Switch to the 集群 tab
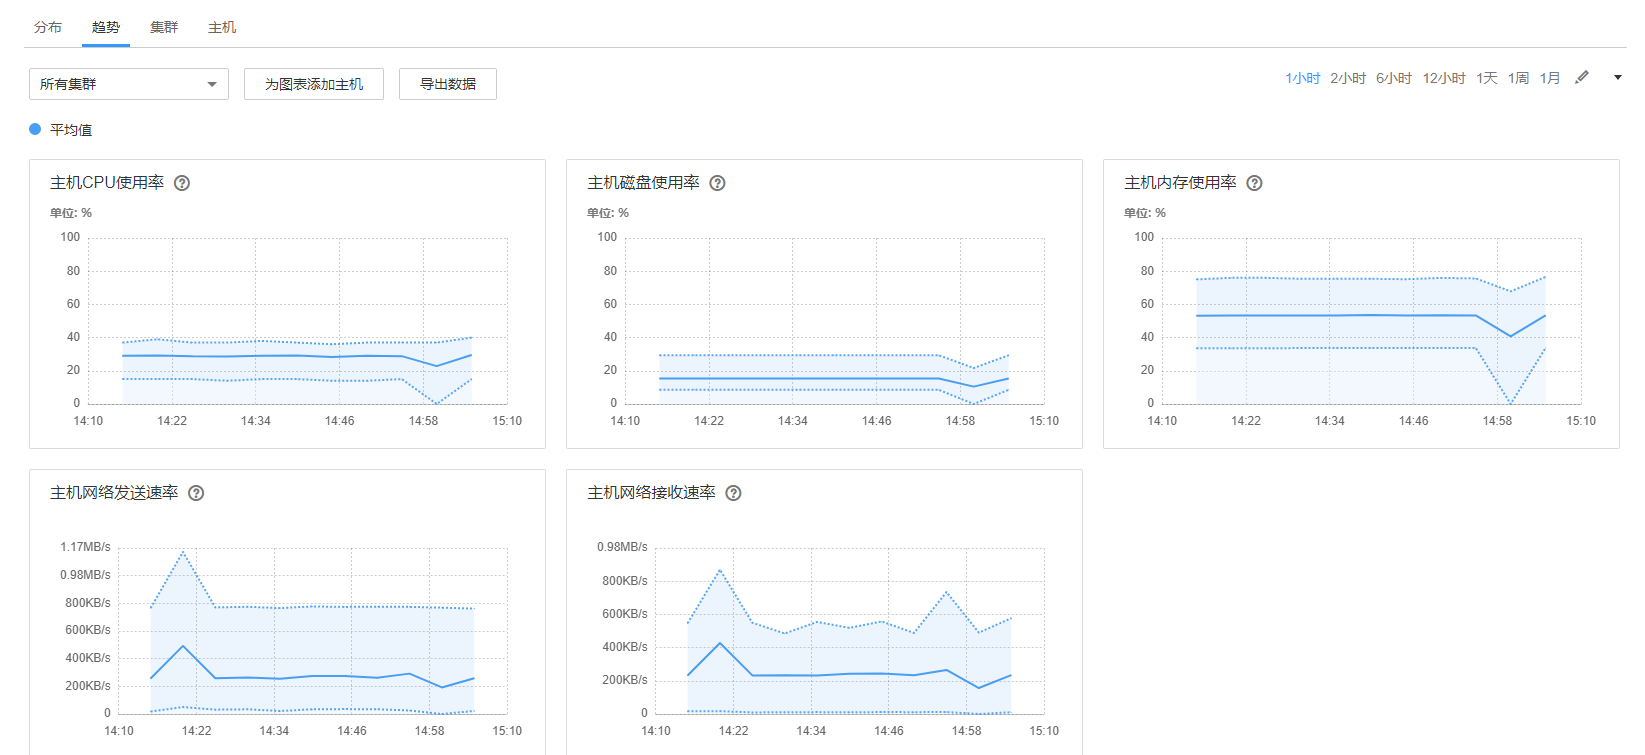 [164, 27]
